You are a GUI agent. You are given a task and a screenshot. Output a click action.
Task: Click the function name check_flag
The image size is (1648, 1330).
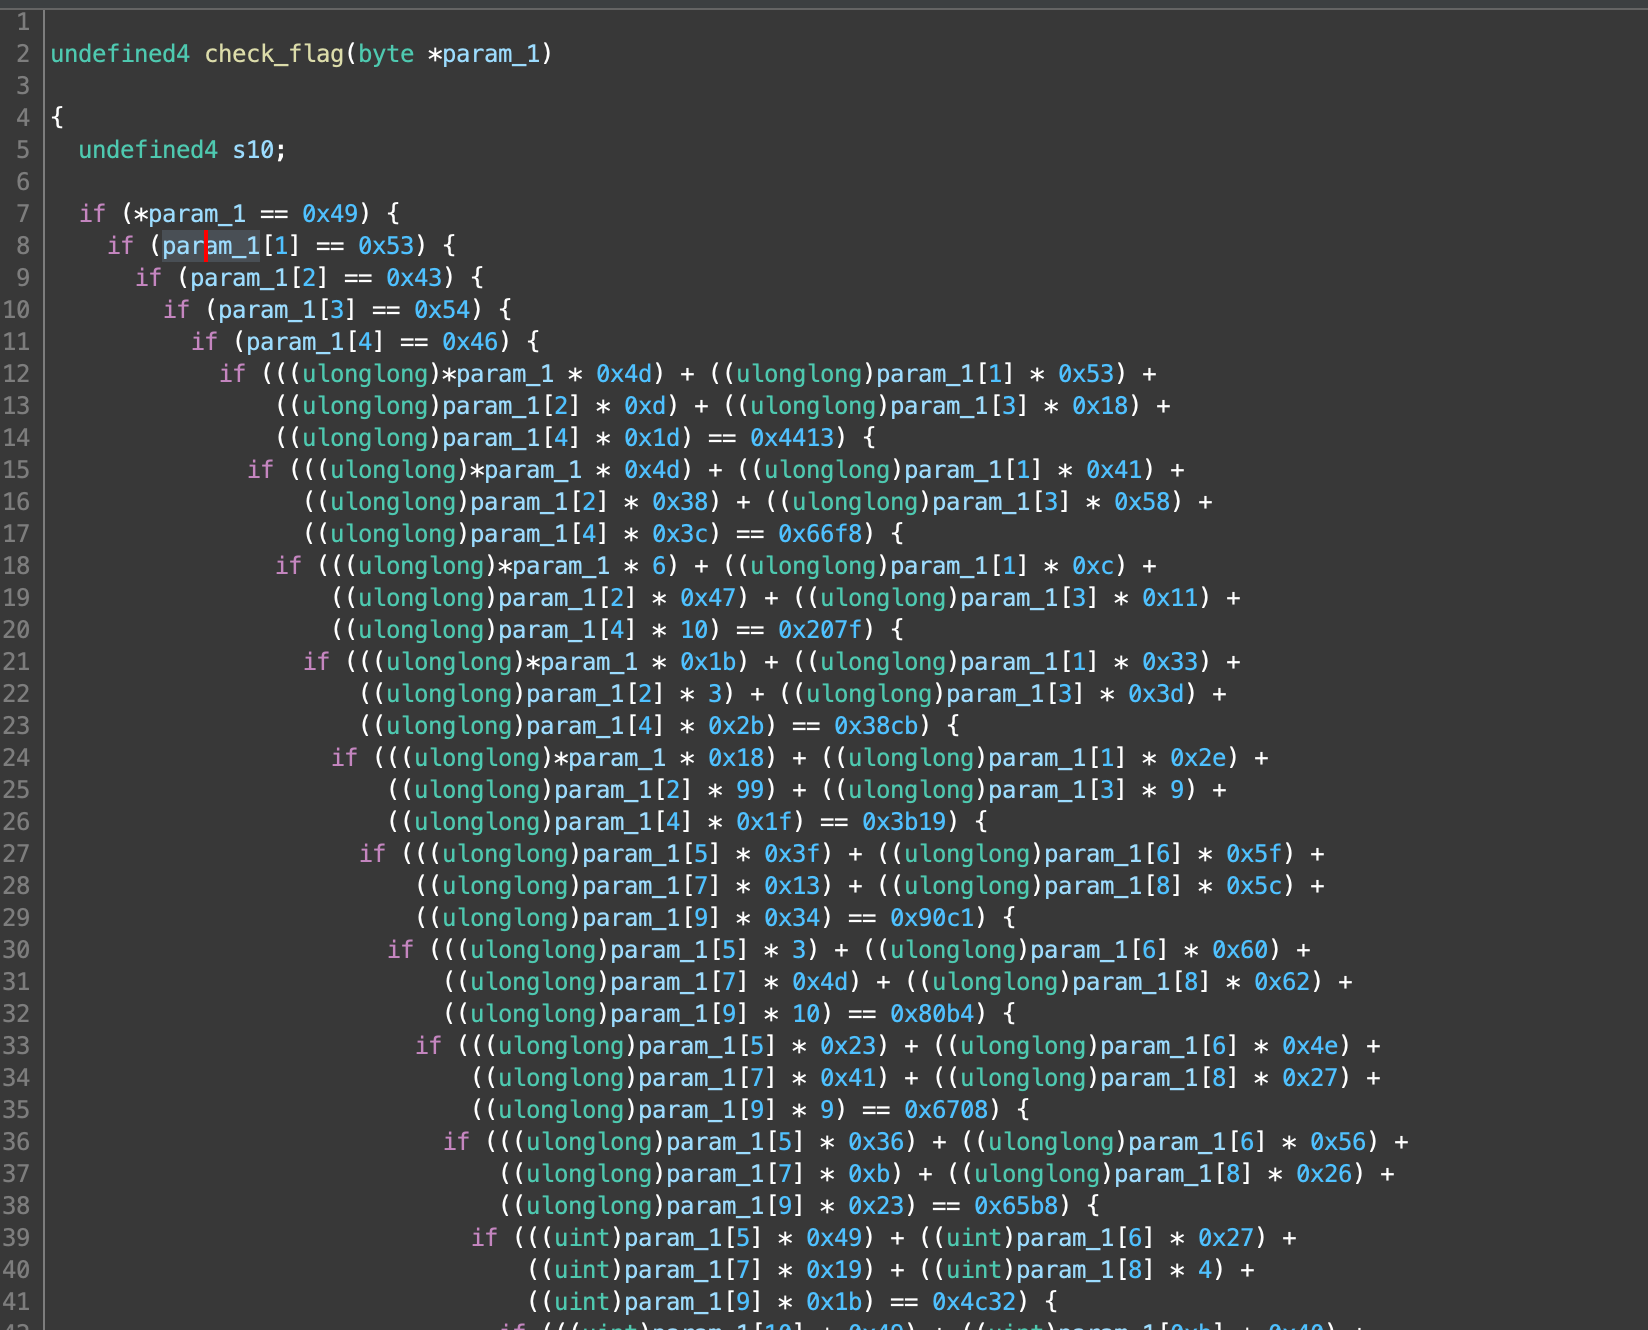[x=274, y=54]
